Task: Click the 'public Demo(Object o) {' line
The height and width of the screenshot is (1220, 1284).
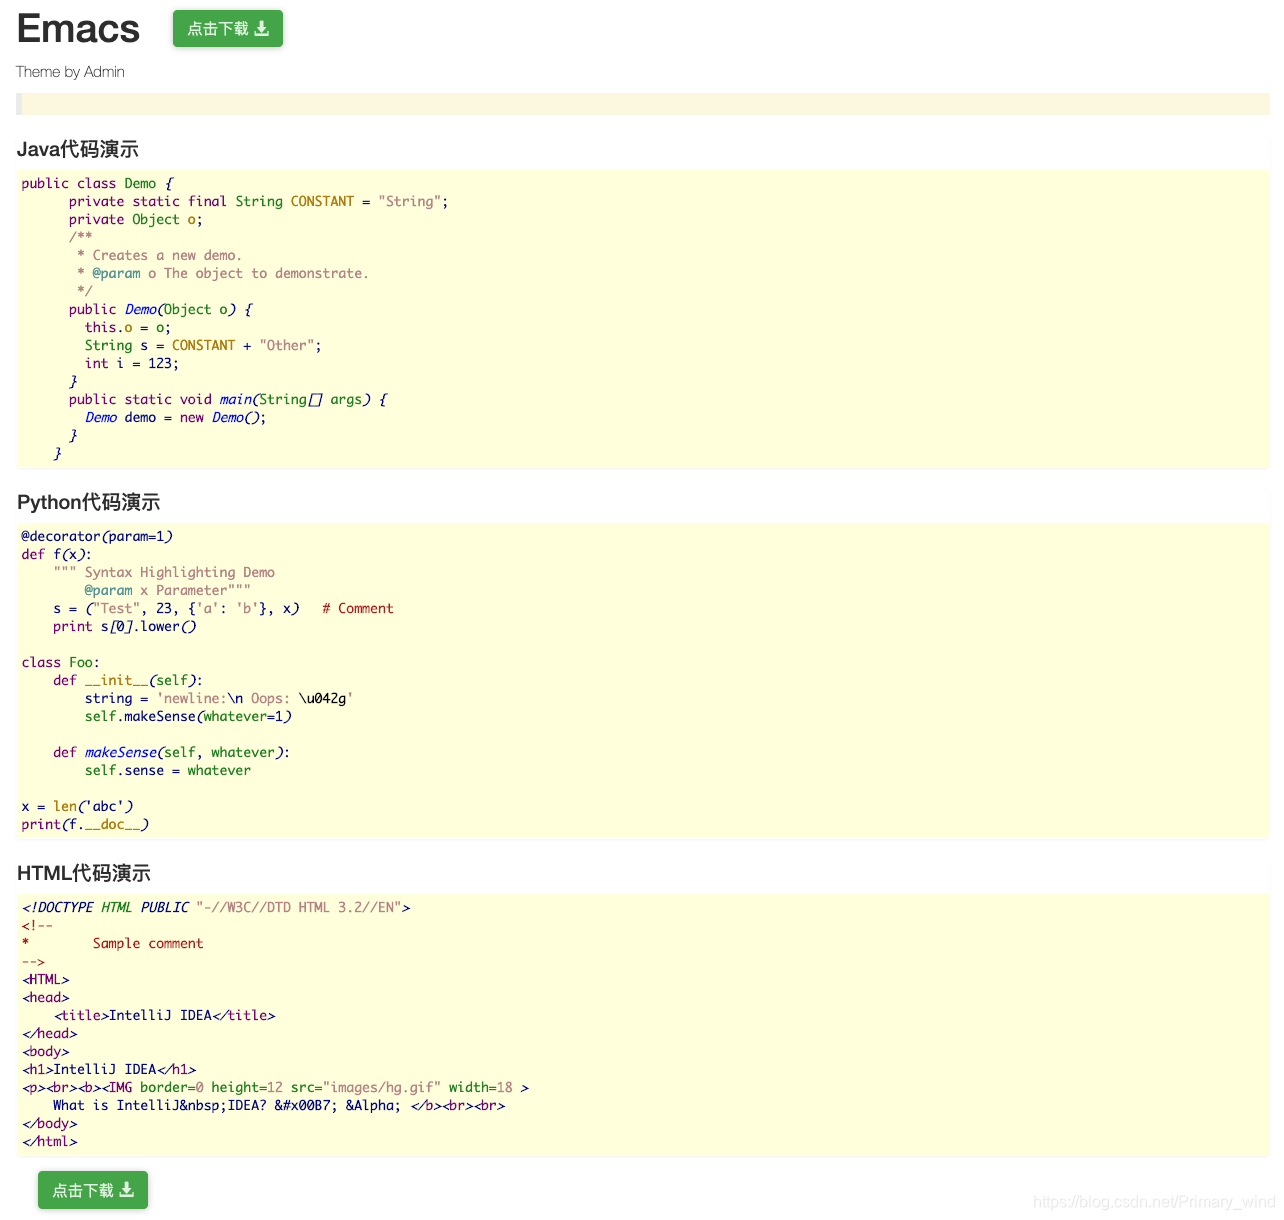Action: [x=161, y=310]
